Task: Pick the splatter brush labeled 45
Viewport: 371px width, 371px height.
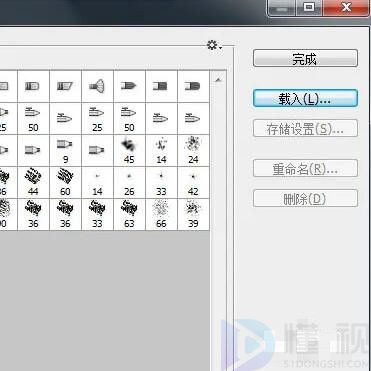Action: click(x=129, y=150)
